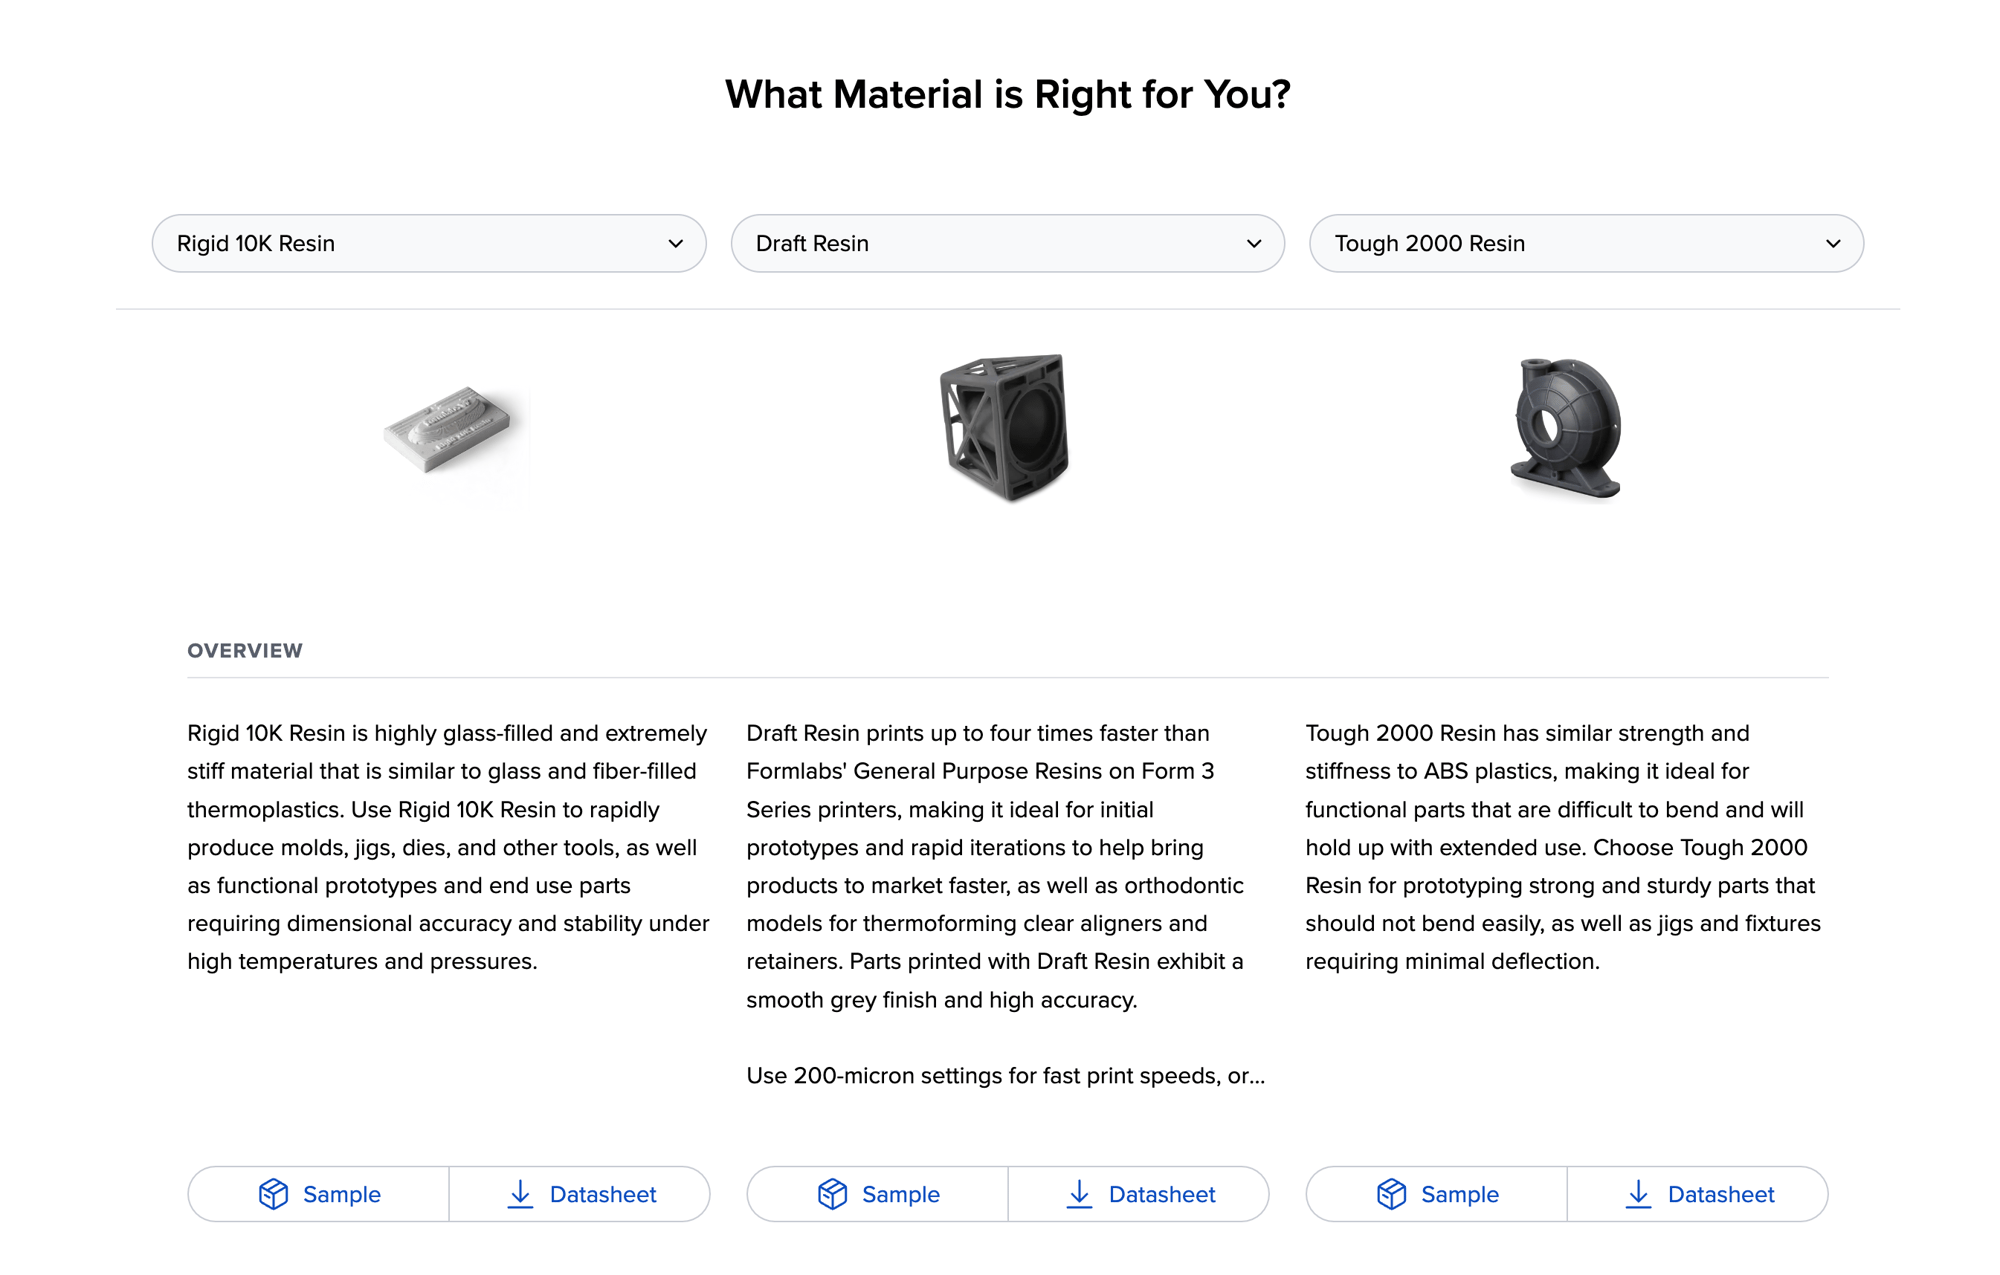Click the Sample box icon under Tough 2000 Resin
Viewport: 2000px width, 1275px height.
tap(1390, 1194)
